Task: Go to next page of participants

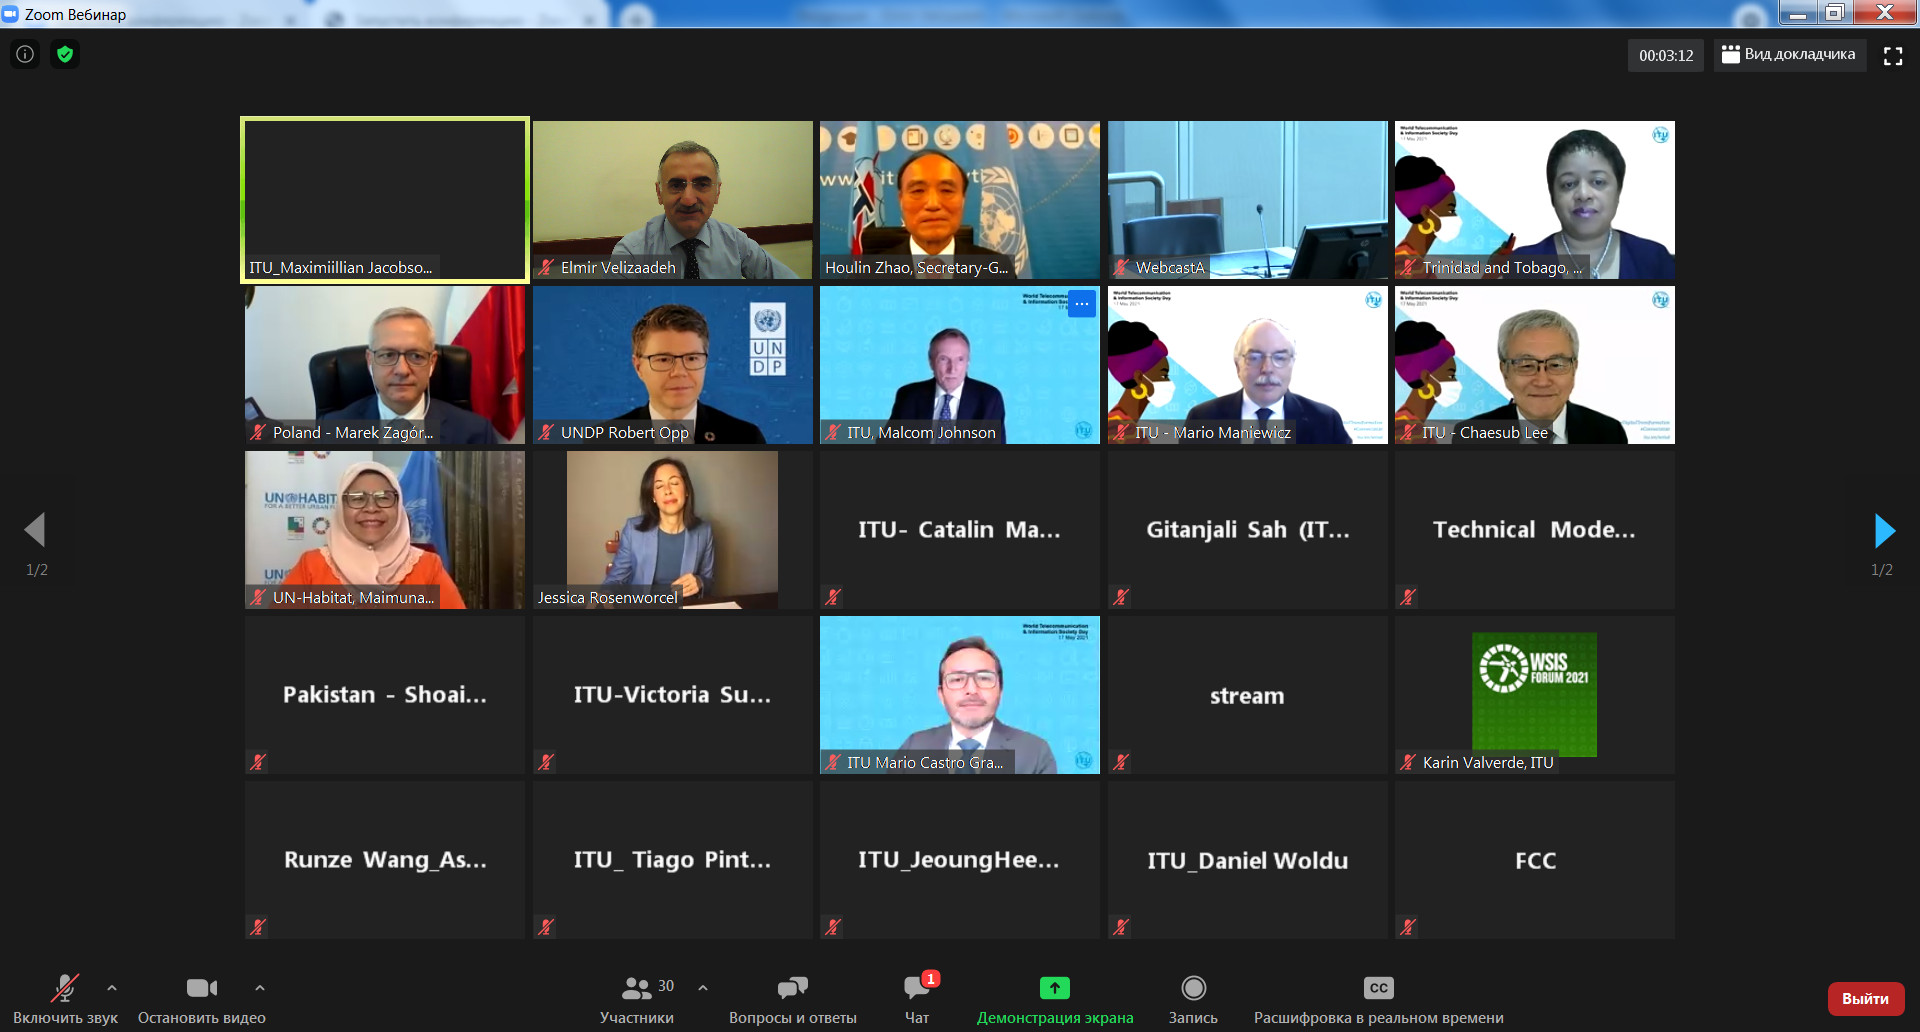Action: click(x=1883, y=531)
